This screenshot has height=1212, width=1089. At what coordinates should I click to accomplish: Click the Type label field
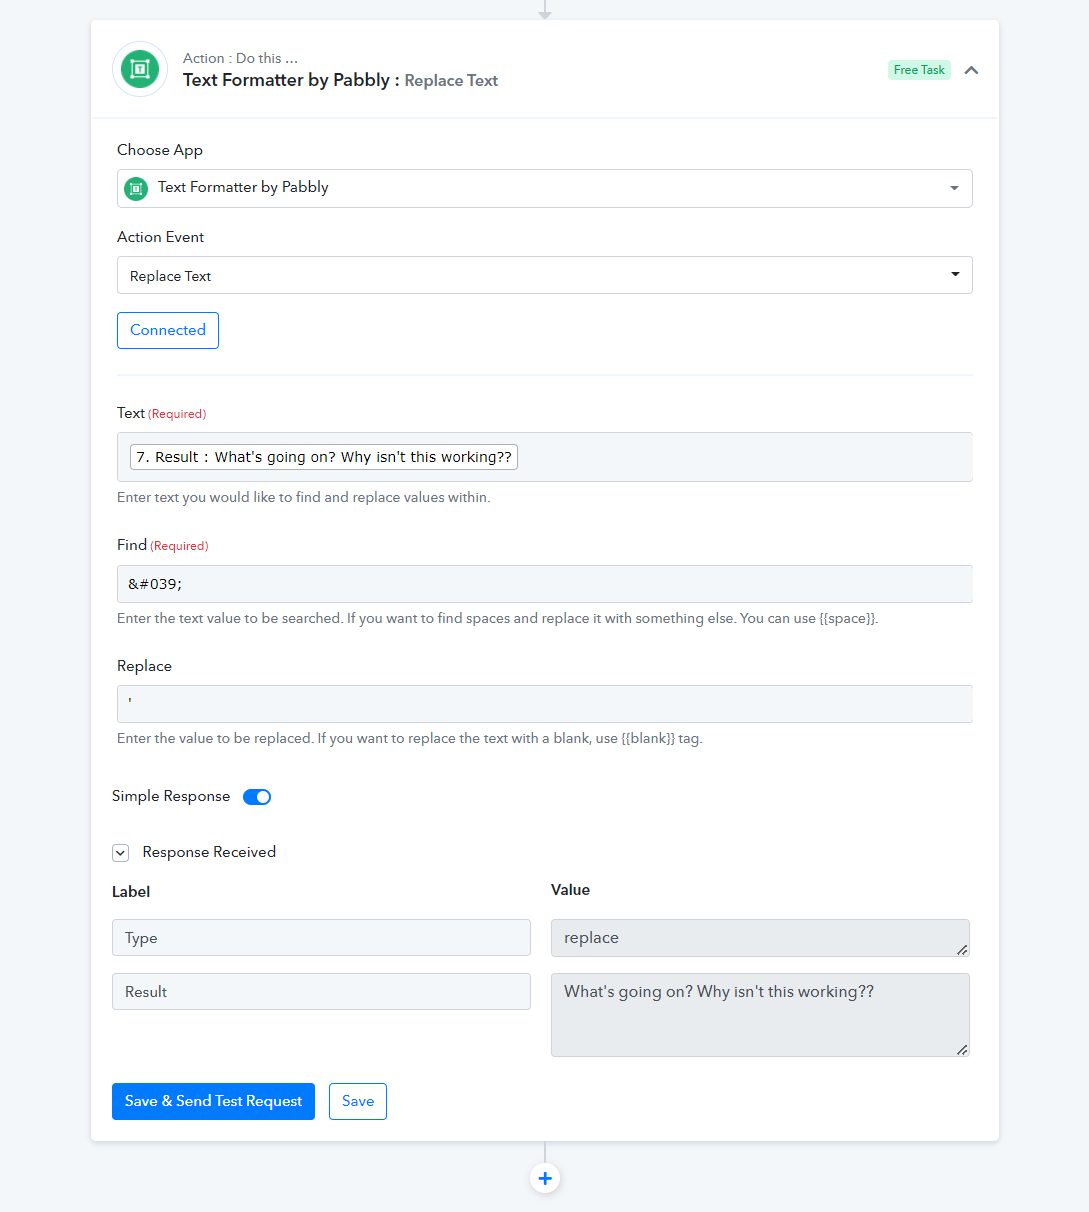click(x=321, y=938)
